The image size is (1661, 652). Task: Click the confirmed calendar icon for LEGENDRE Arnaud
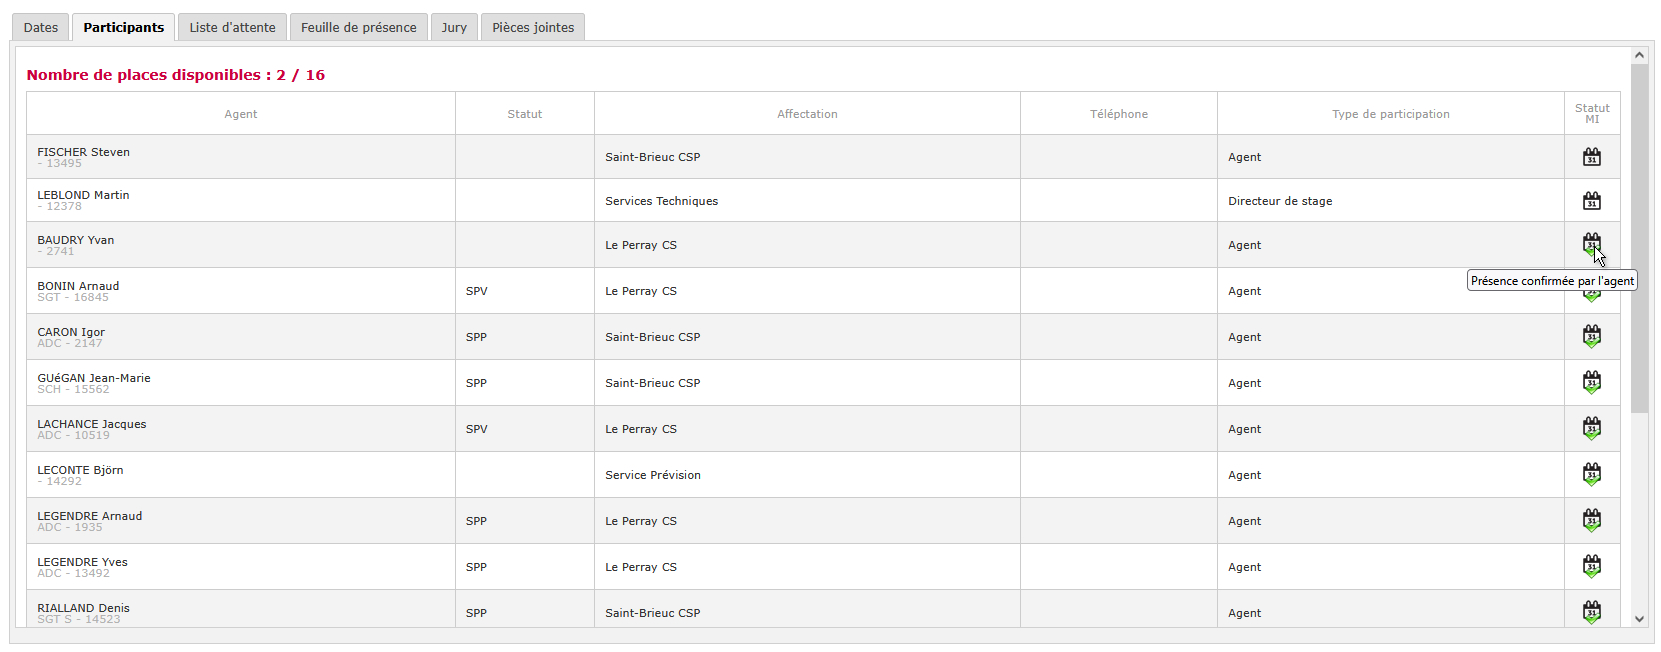click(1591, 521)
